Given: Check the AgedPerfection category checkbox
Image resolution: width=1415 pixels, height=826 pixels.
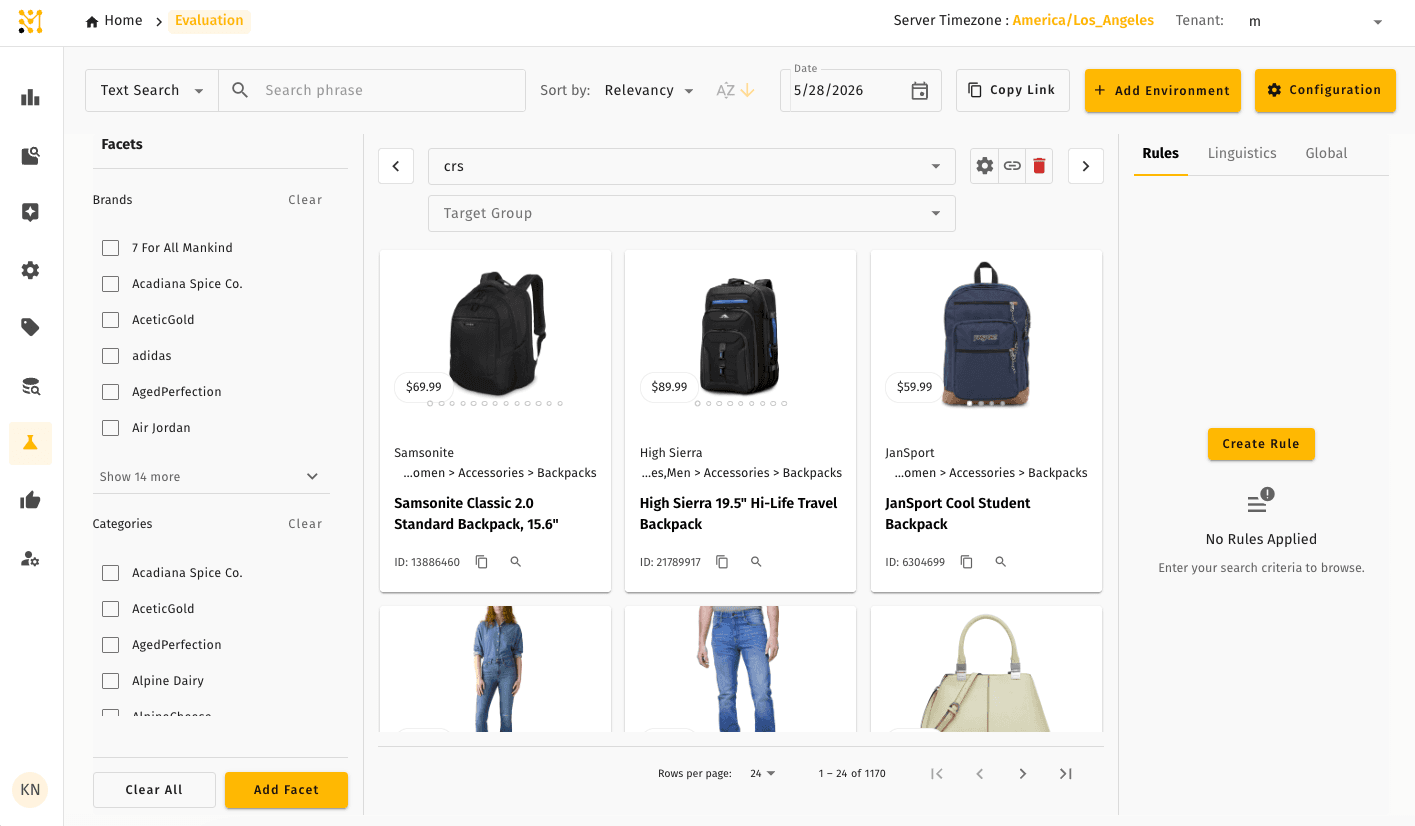Looking at the screenshot, I should coord(111,645).
